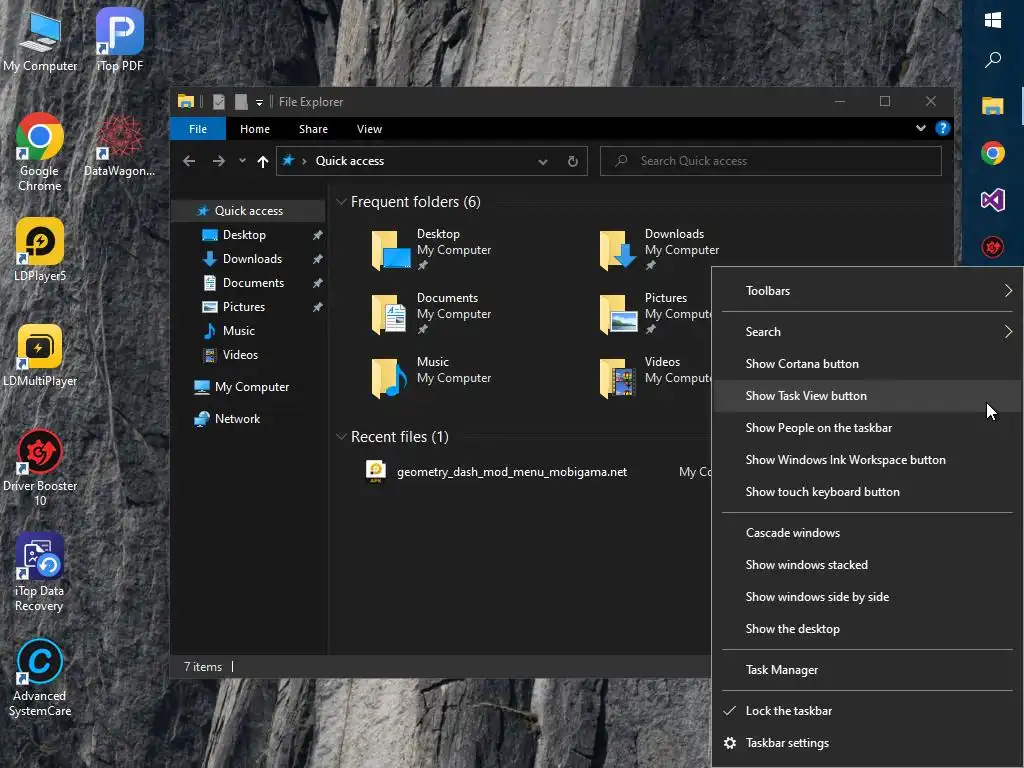Toggle Show touch keyboard button
Image resolution: width=1024 pixels, height=768 pixels.
coord(867,492)
